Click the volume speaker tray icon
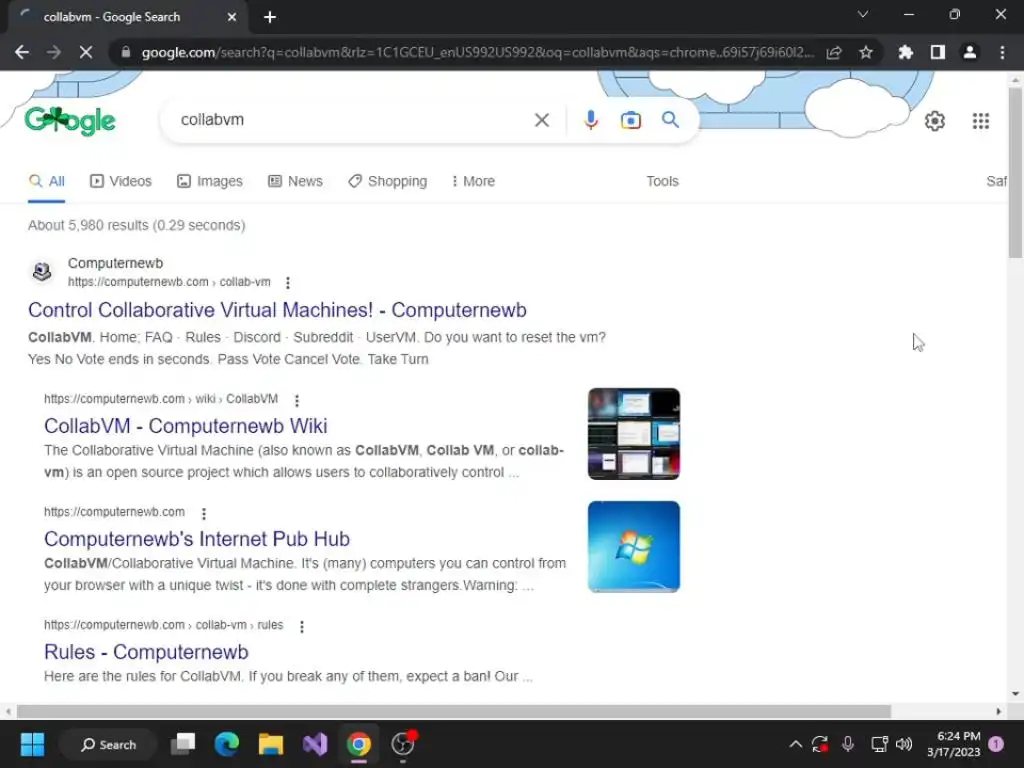Viewport: 1024px width, 768px height. click(904, 744)
